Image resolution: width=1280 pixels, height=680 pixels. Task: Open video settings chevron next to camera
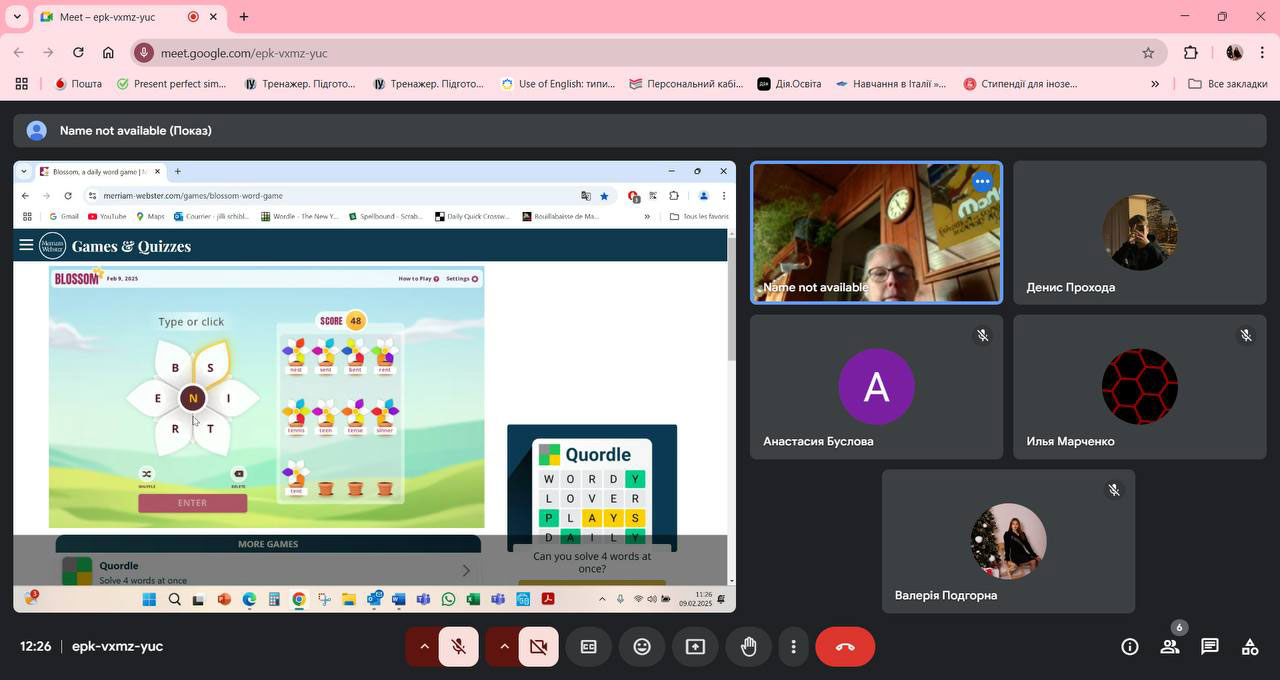coord(504,647)
